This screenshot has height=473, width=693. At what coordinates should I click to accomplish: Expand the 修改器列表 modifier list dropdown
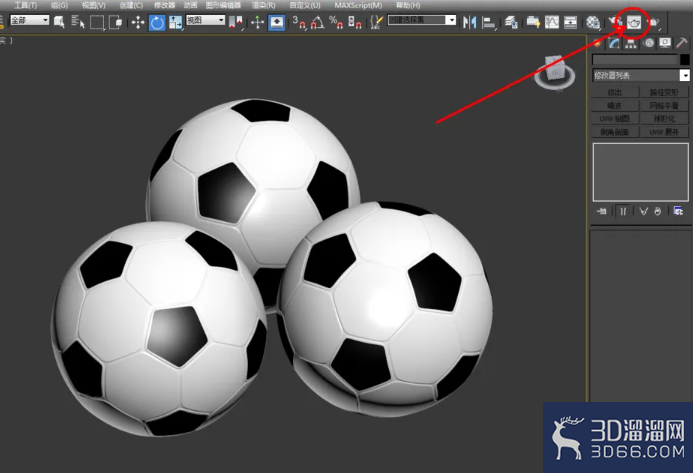640,76
